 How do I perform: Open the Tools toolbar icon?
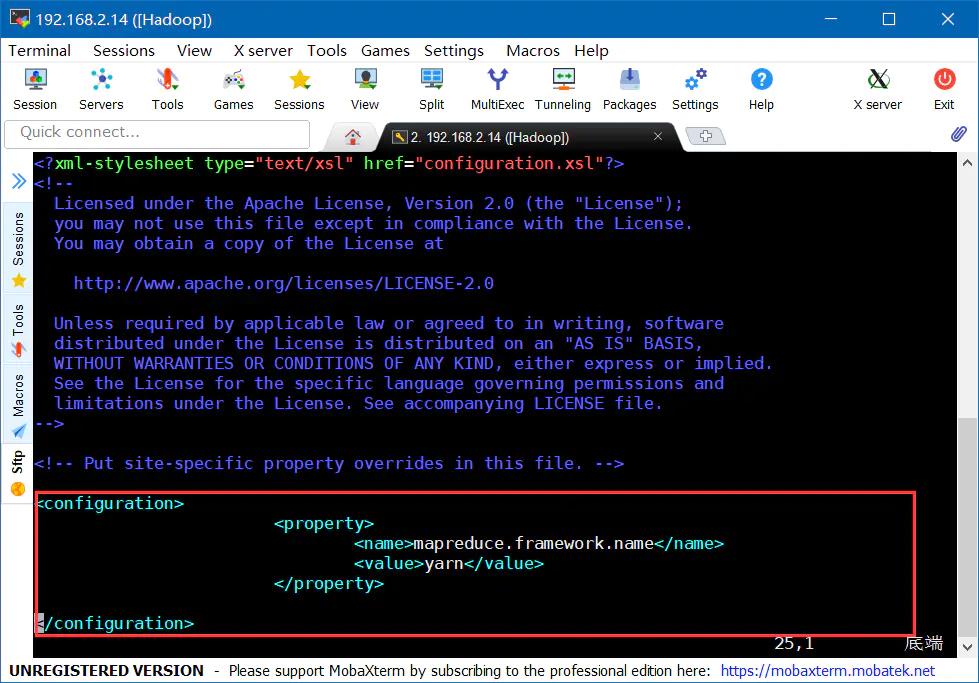pos(167,89)
